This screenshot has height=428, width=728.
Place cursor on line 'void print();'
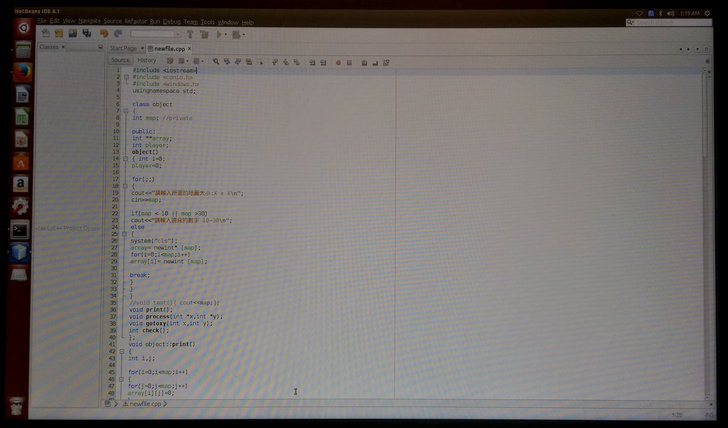[150, 310]
